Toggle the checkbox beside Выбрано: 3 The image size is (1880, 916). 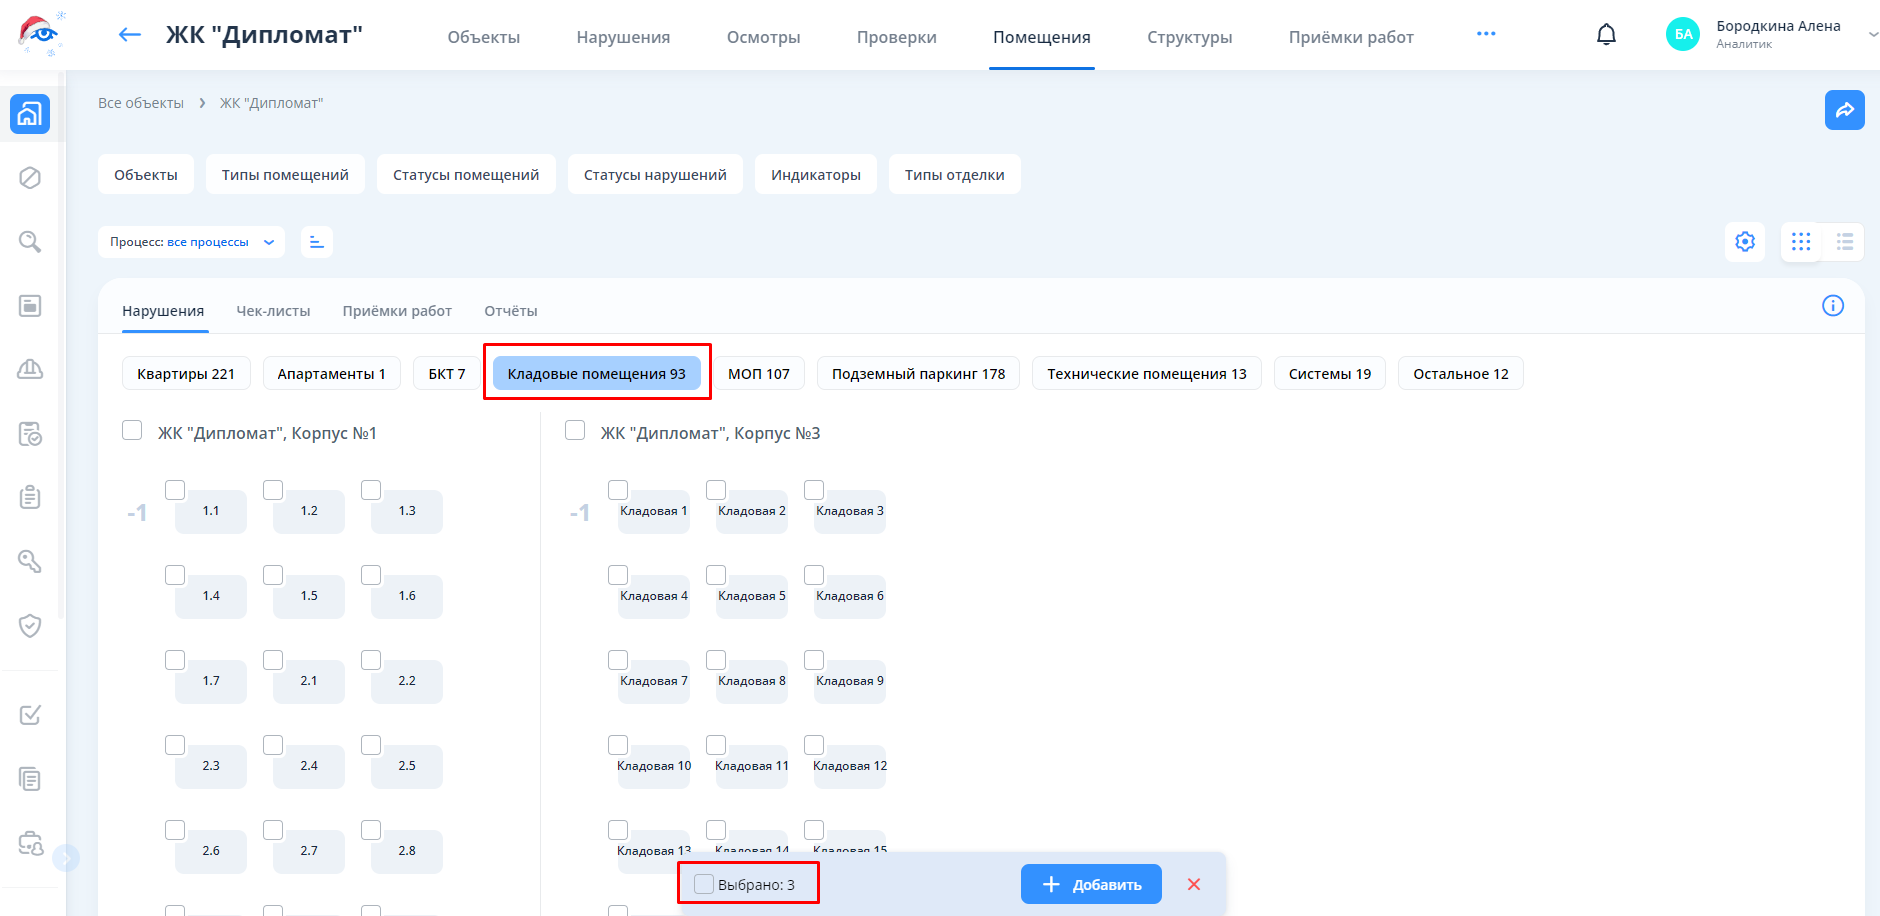pyautogui.click(x=704, y=884)
